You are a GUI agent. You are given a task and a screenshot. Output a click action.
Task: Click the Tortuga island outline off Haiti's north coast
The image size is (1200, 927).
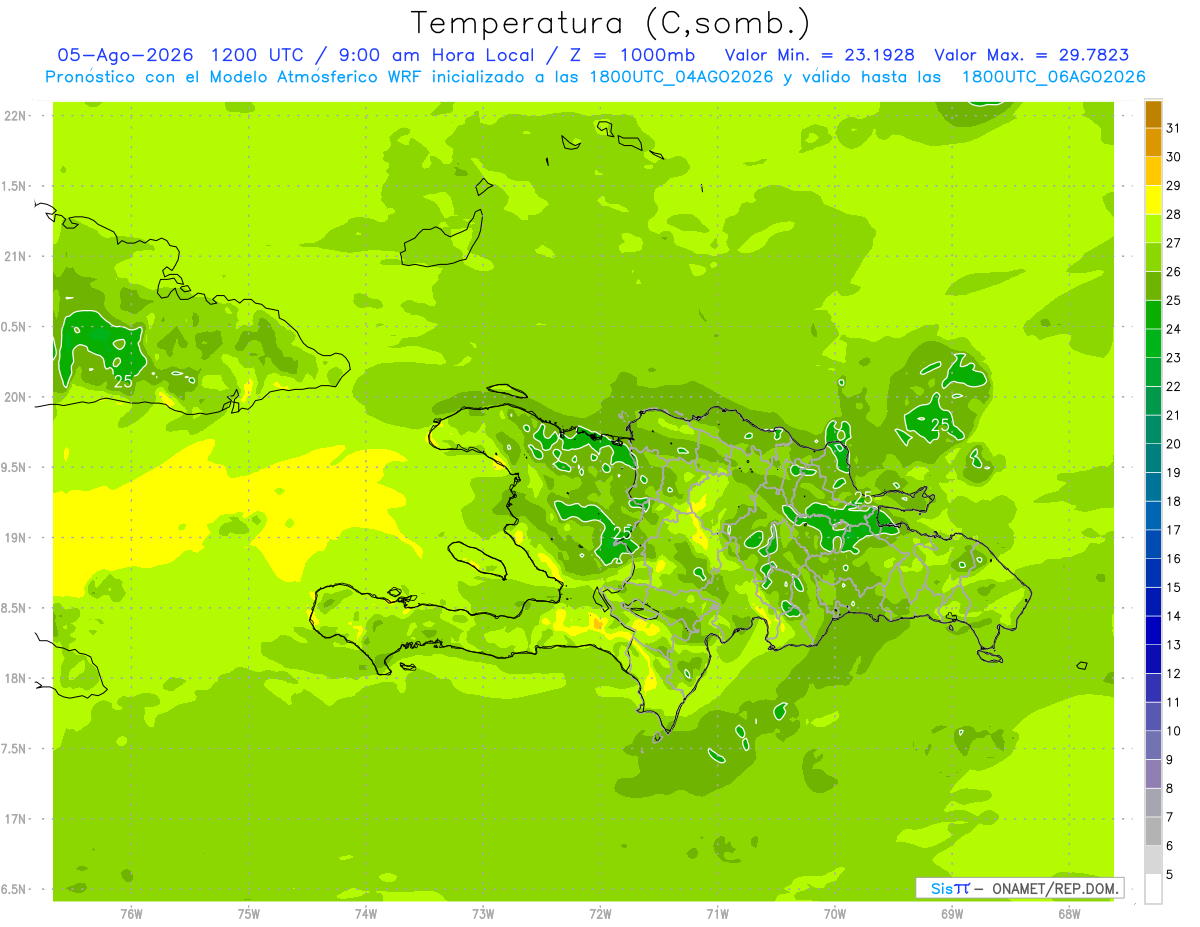[x=506, y=391]
